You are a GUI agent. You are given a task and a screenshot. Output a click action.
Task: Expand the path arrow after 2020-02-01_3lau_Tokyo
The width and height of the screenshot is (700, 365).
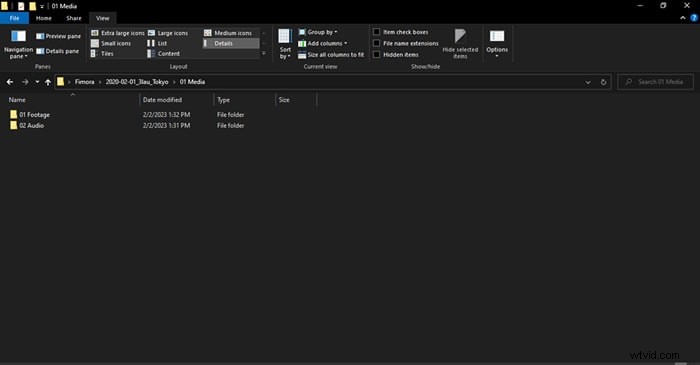click(174, 82)
